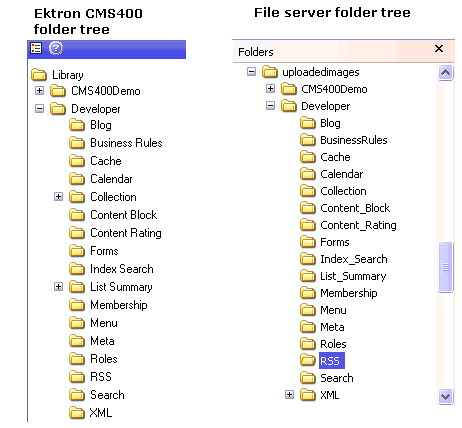Screen dimensions: 462x428
Task: Click the scrollbar down arrow in Folders pane
Action: pyautogui.click(x=445, y=396)
